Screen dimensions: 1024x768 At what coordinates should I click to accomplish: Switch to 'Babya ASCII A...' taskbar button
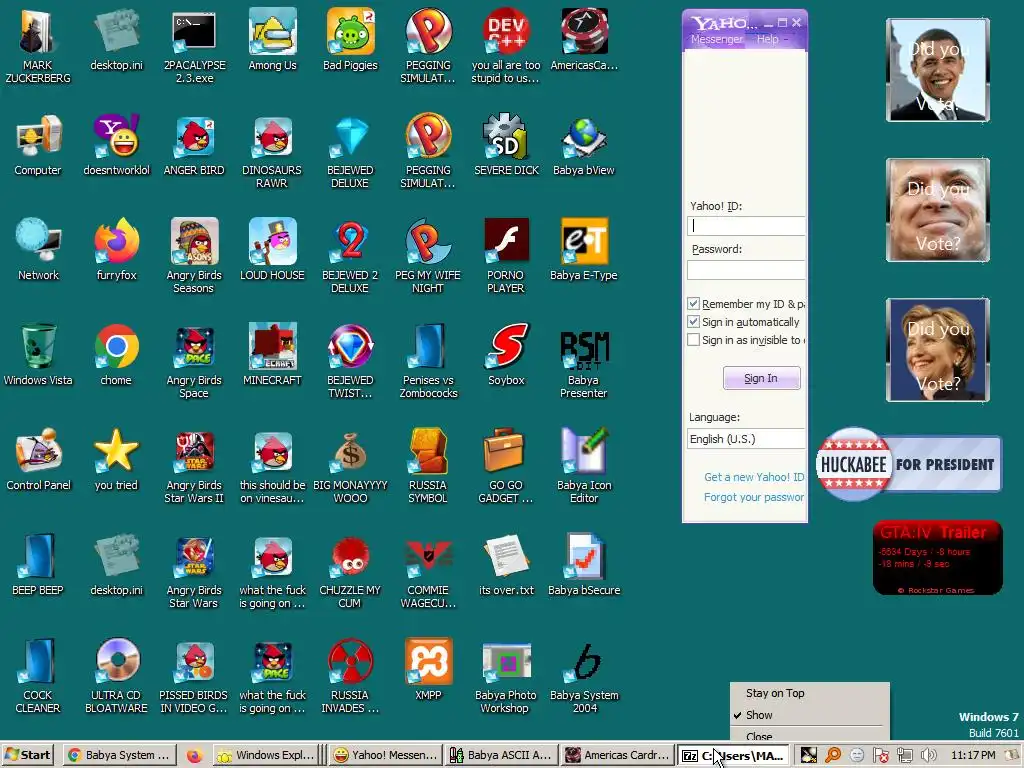pyautogui.click(x=501, y=756)
